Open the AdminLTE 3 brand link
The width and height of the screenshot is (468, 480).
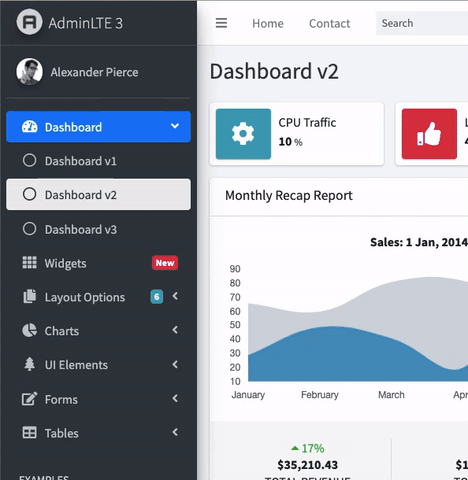[x=70, y=23]
